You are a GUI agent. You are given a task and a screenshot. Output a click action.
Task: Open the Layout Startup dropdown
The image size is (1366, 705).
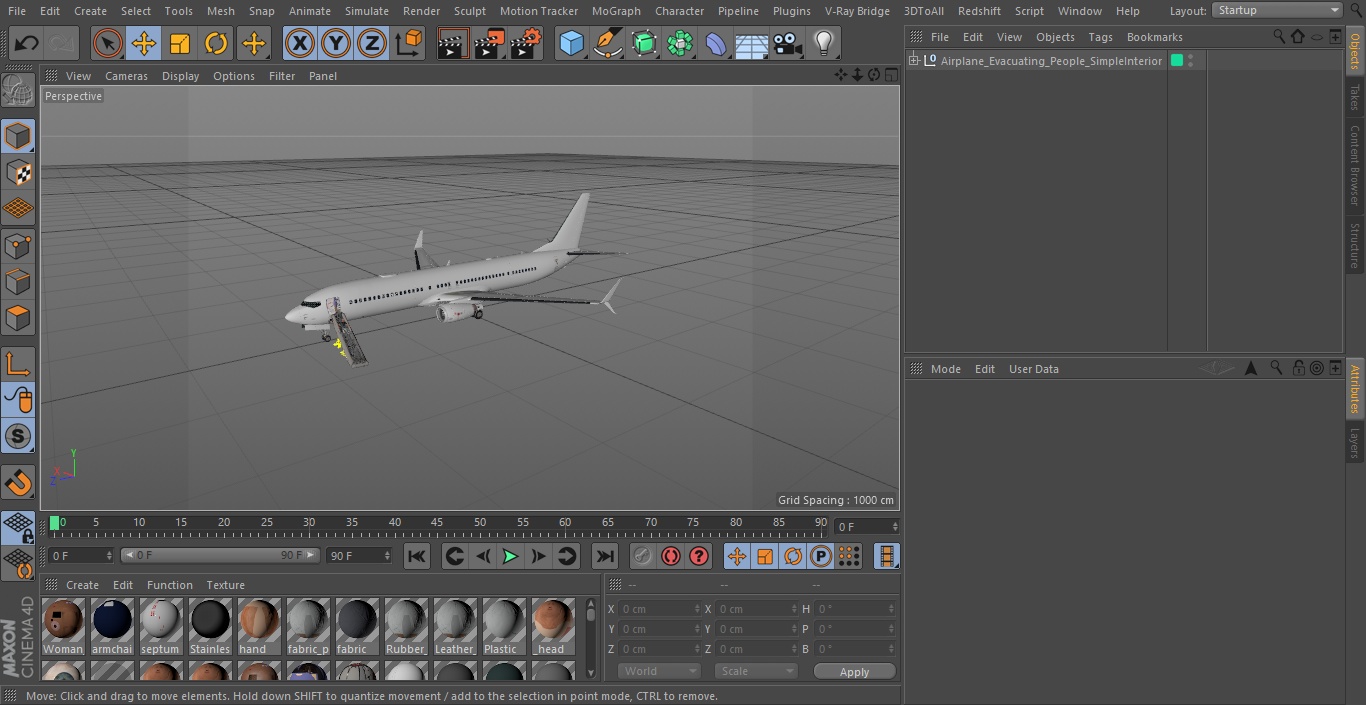(x=1277, y=10)
